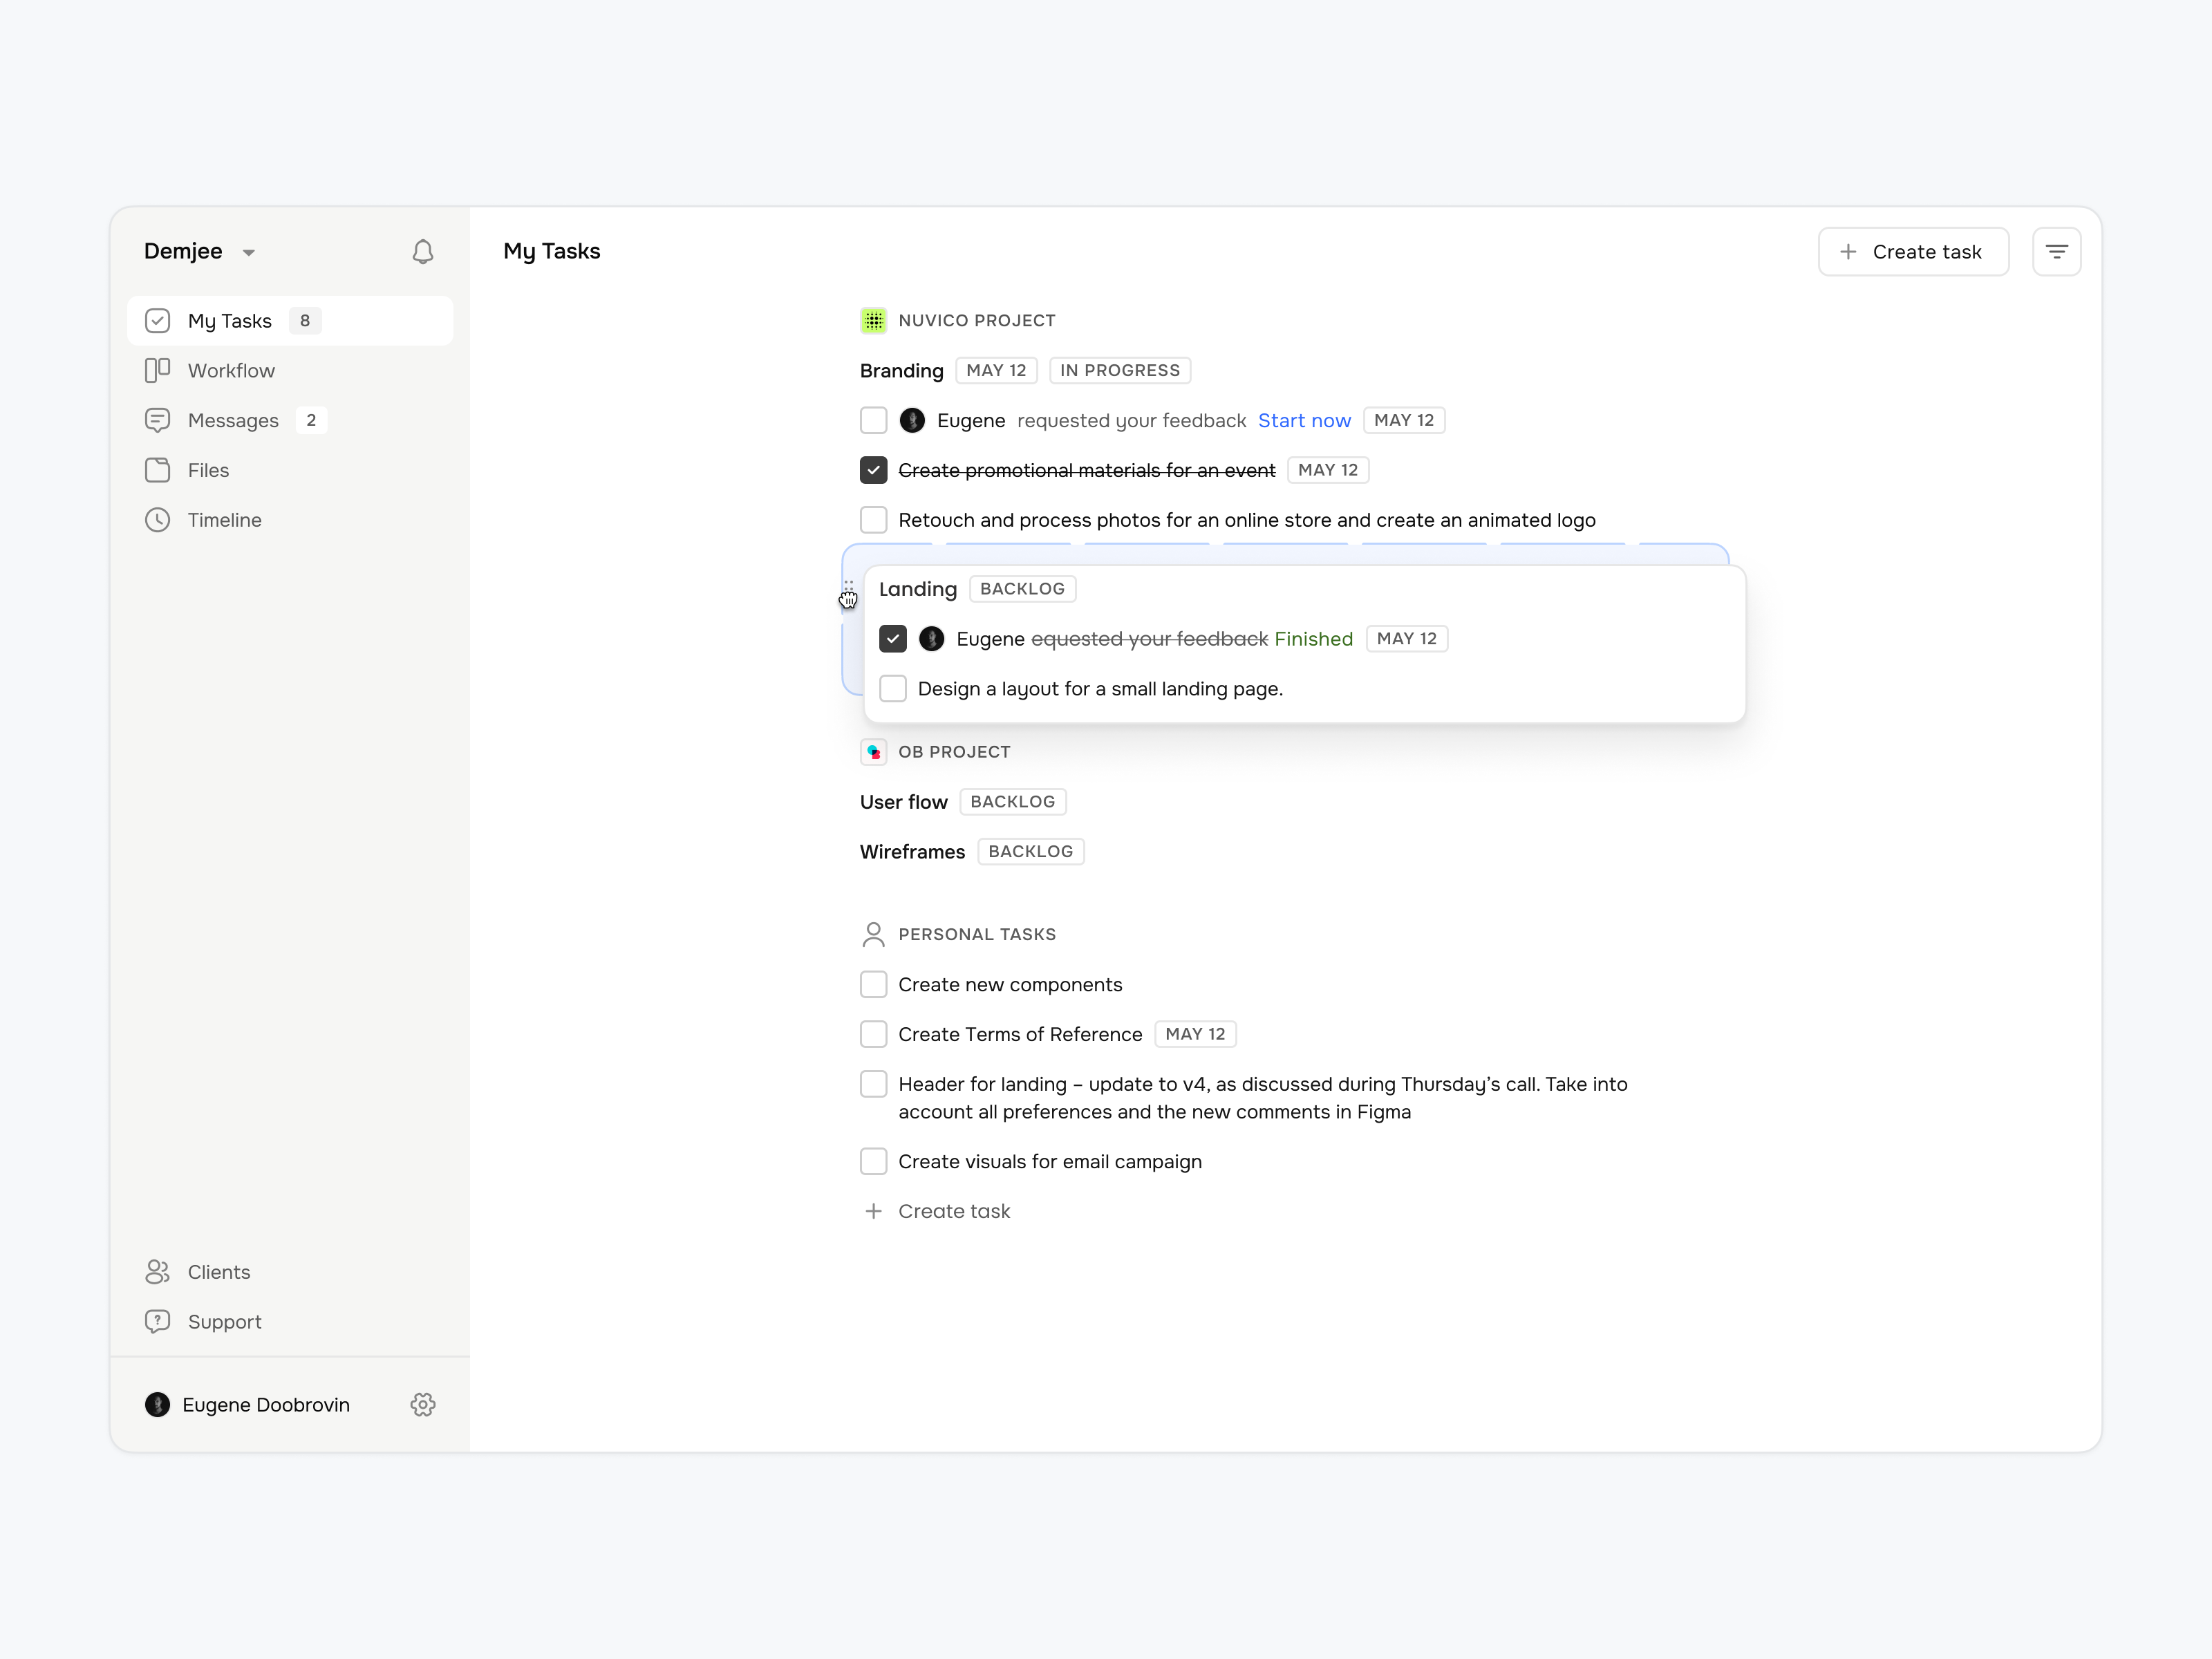
Task: Open account settings gear
Action: click(423, 1404)
